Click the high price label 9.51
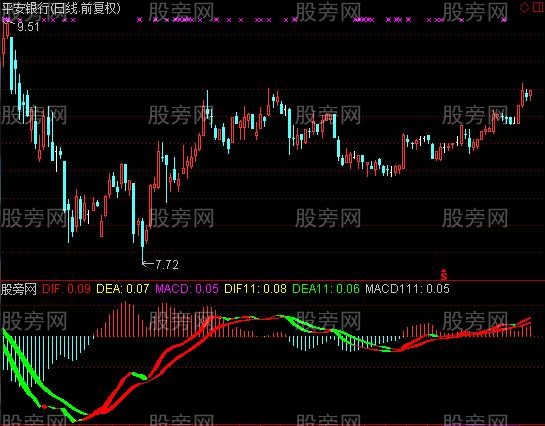The height and width of the screenshot is (426, 545). (28, 27)
